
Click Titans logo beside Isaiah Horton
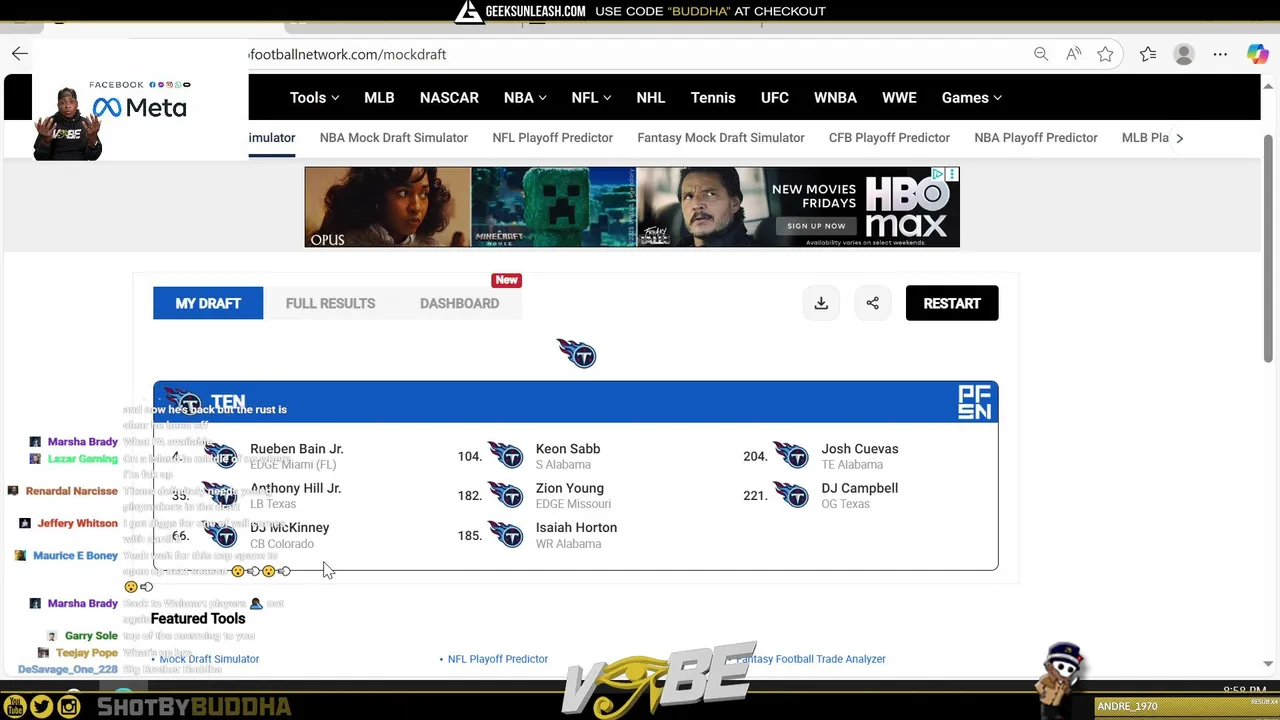pyautogui.click(x=506, y=535)
